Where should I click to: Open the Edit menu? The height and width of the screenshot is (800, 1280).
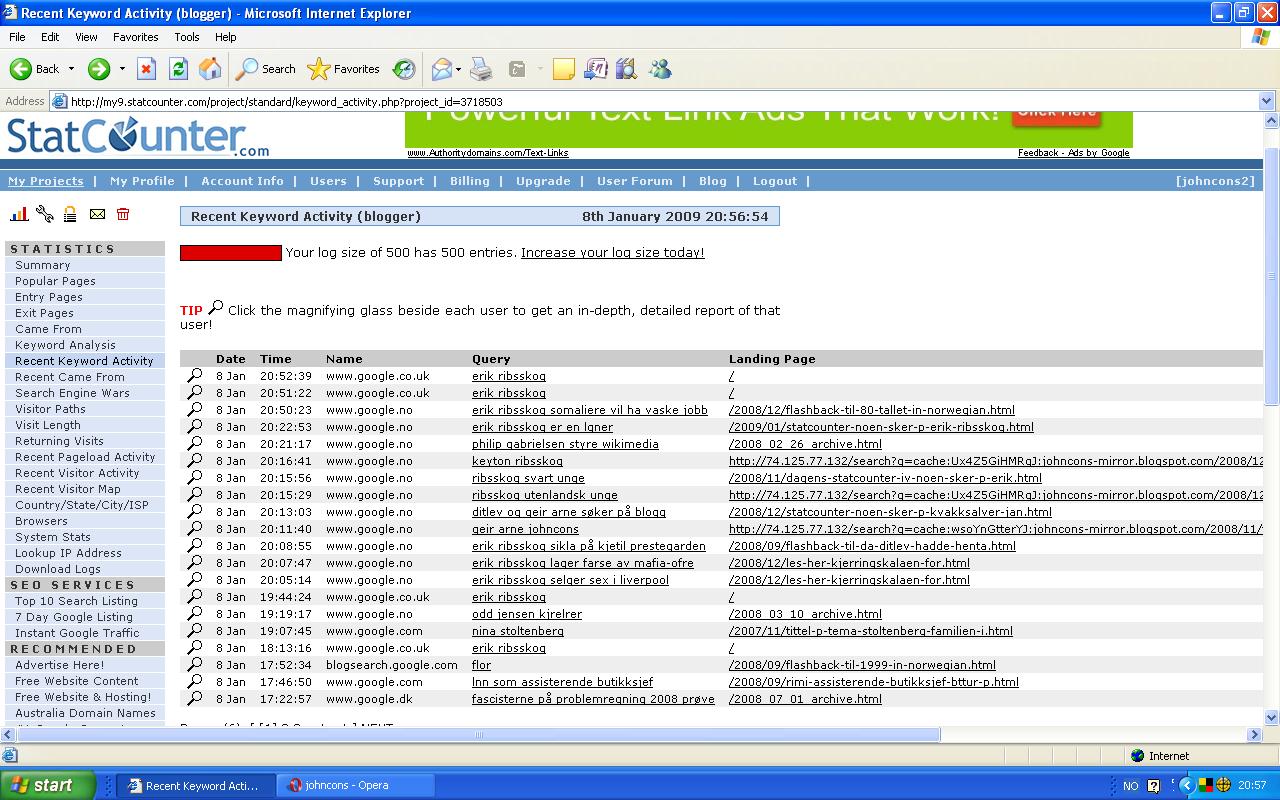(50, 37)
